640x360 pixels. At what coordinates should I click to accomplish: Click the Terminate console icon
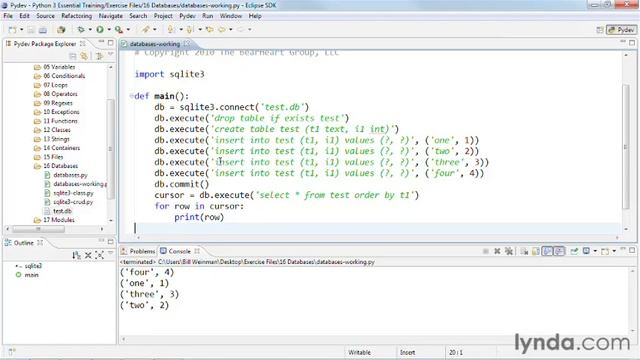tap(486, 251)
